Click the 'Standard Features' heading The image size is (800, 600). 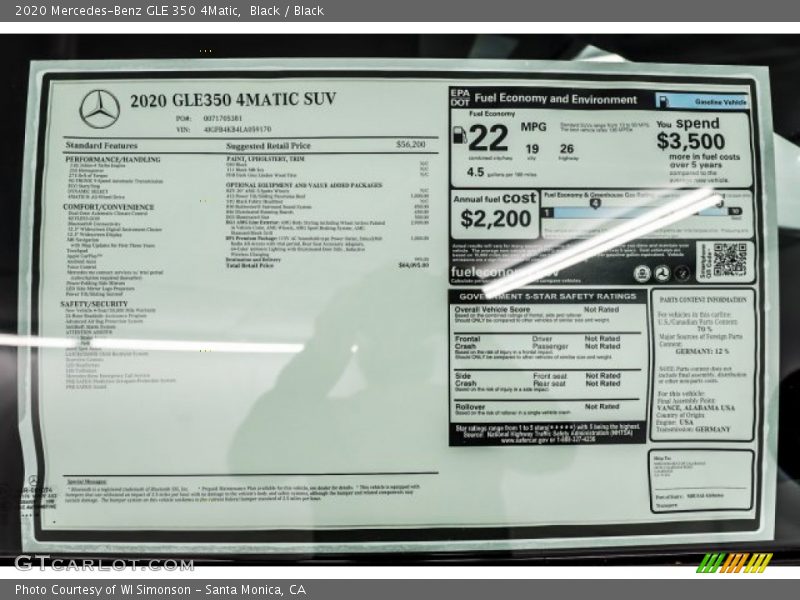[102, 145]
